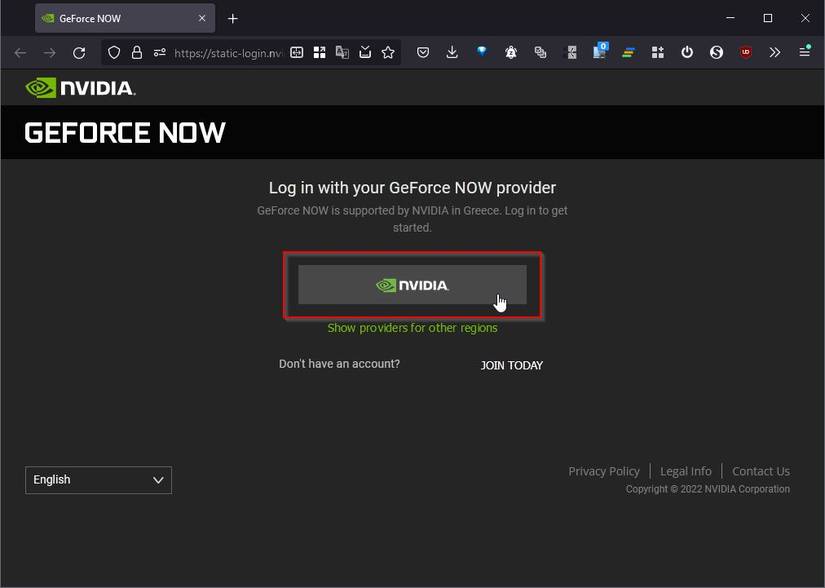This screenshot has height=588, width=825.
Task: Save page to Pocket
Action: [423, 52]
